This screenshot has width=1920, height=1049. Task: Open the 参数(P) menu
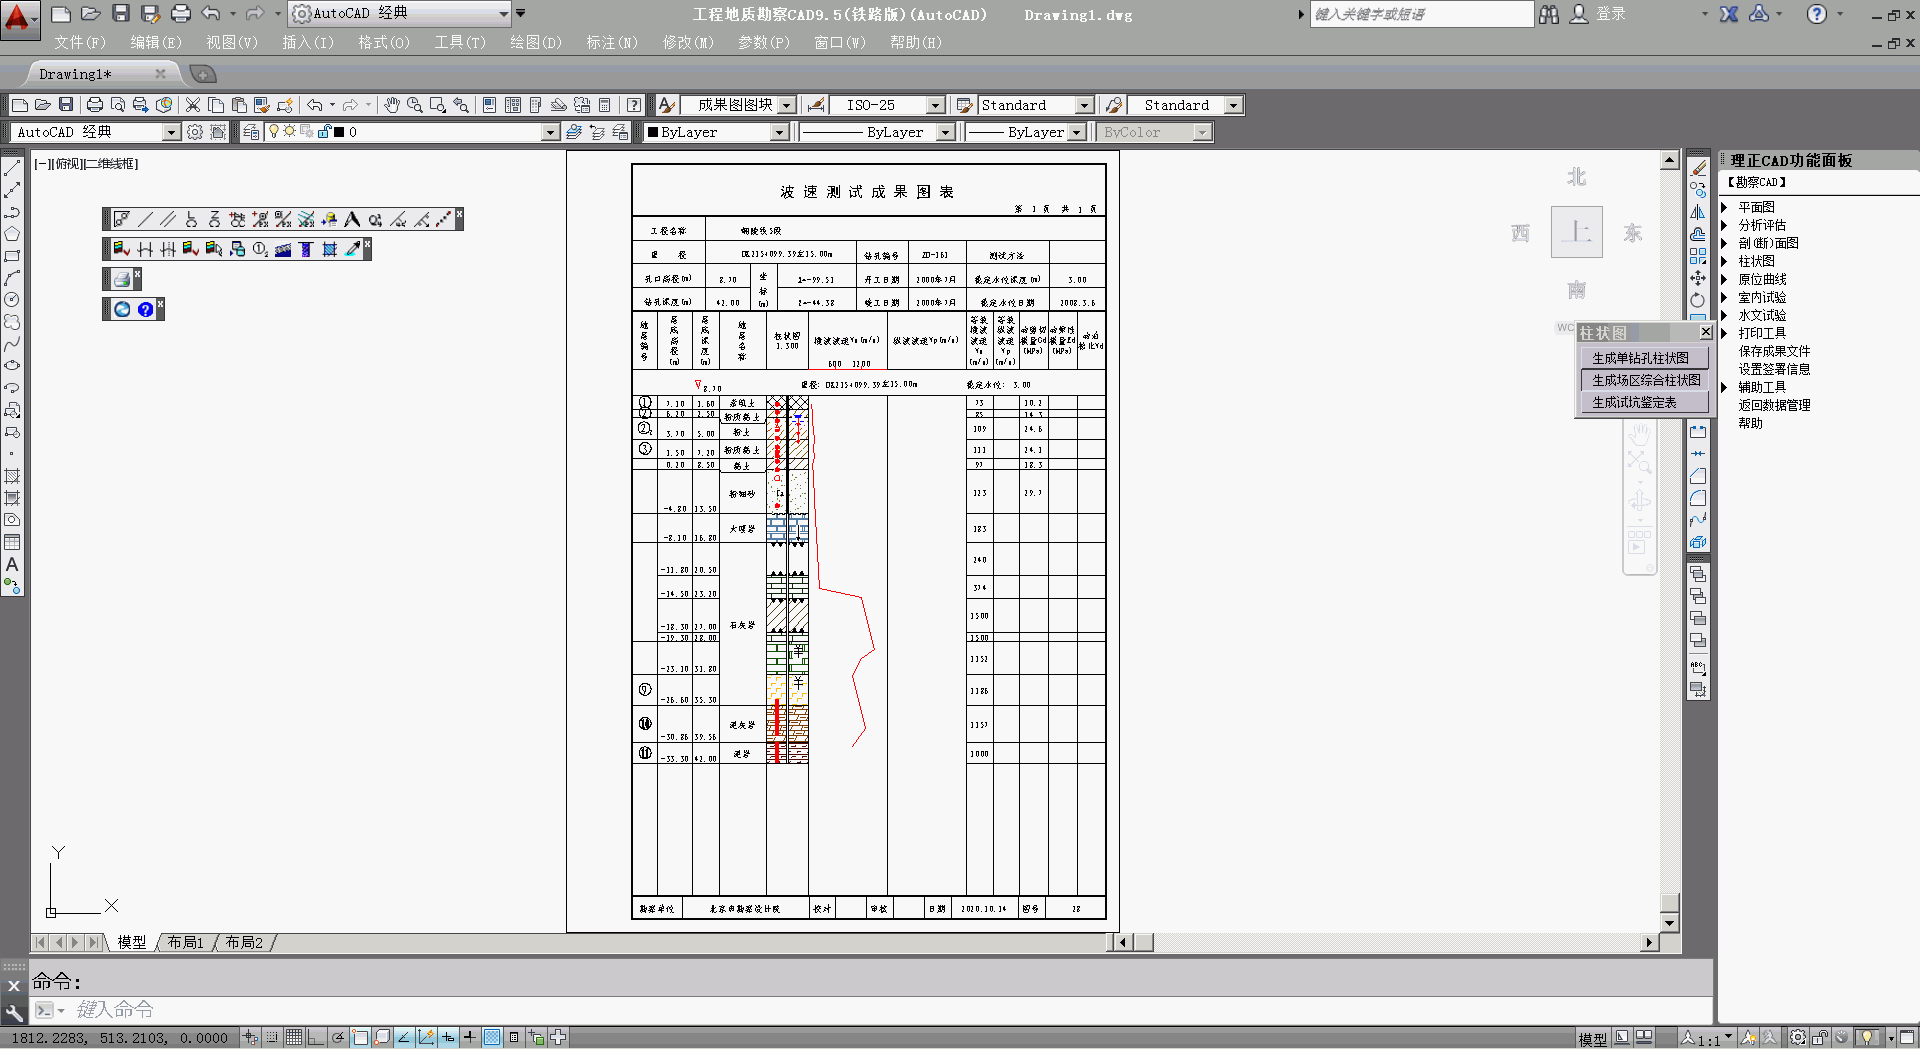(x=764, y=42)
